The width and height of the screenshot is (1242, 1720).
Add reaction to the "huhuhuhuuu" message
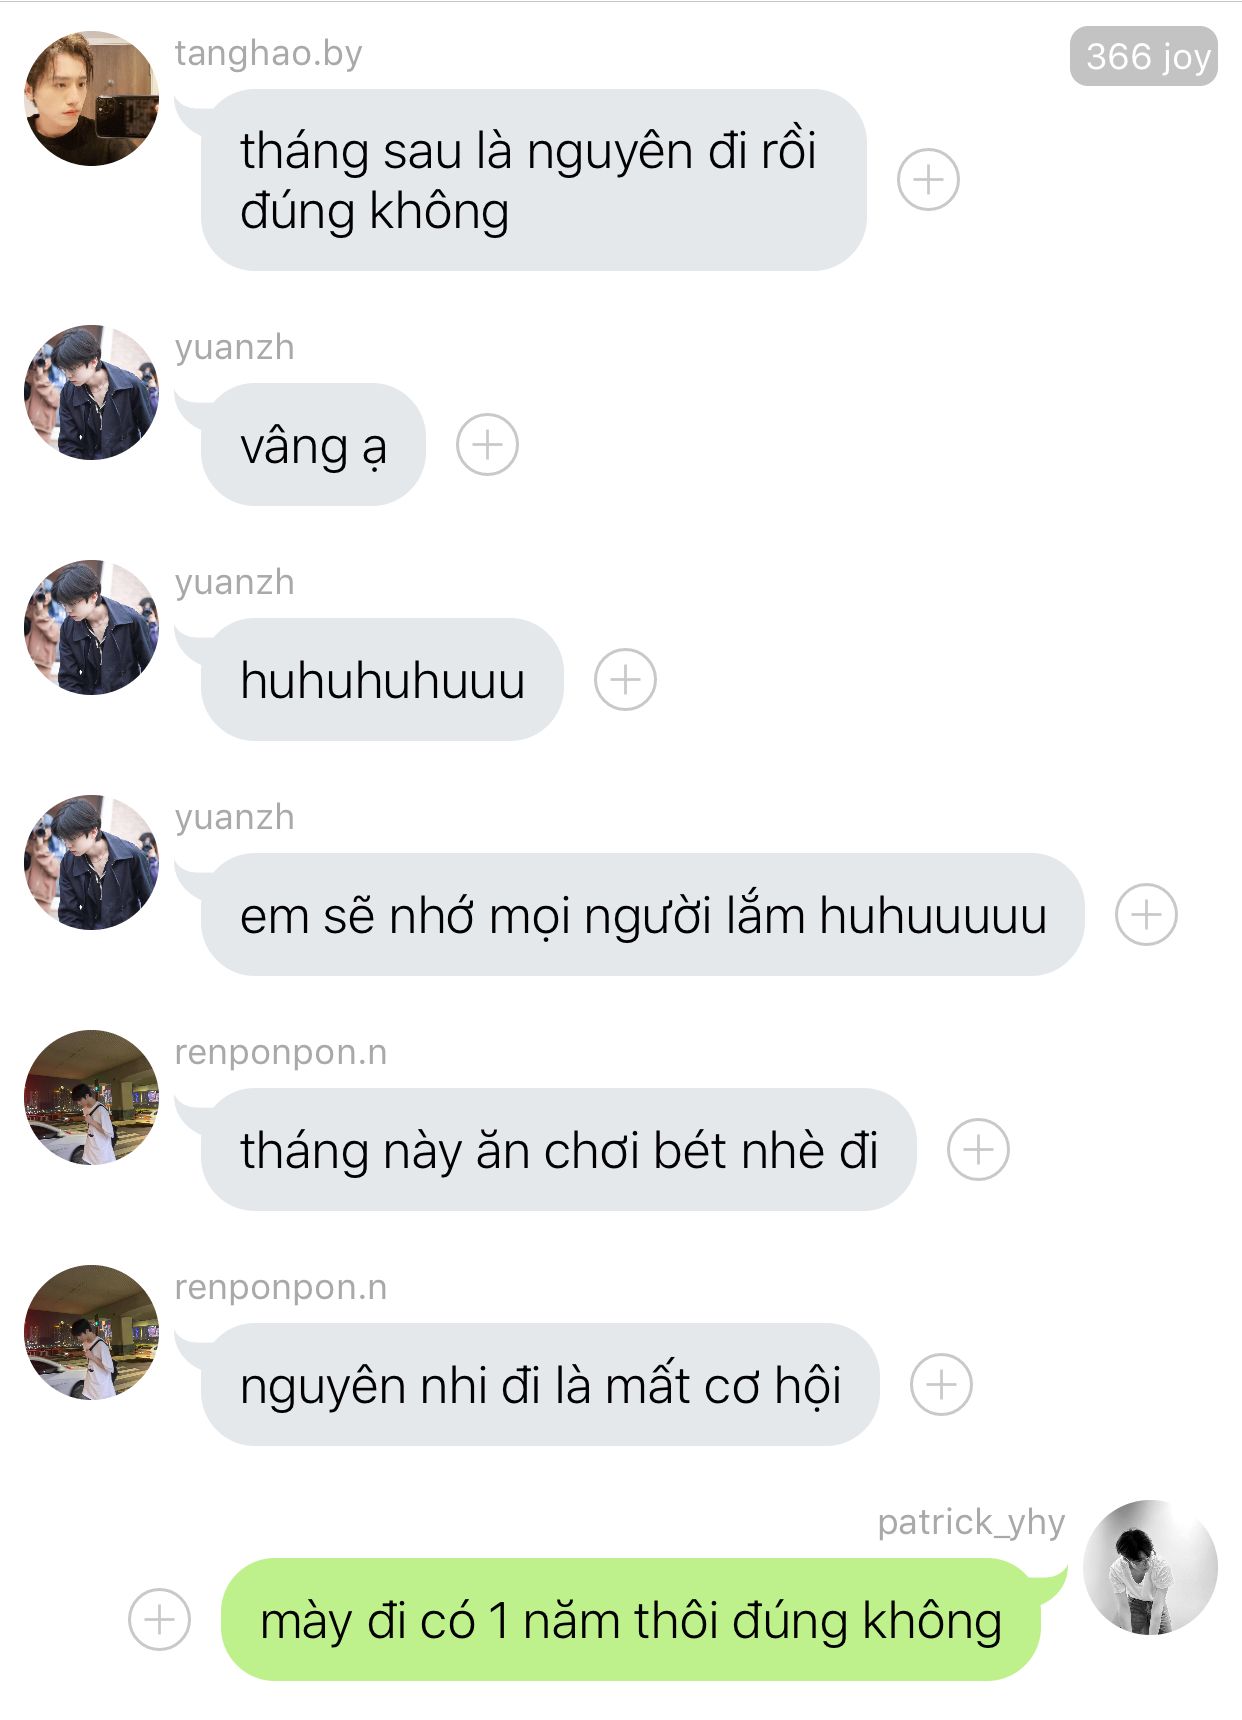pyautogui.click(x=625, y=680)
